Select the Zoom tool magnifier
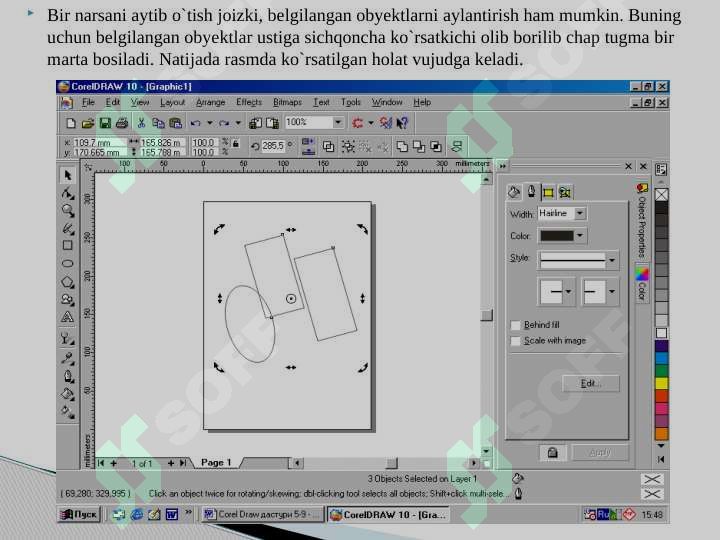The height and width of the screenshot is (540, 720). (x=68, y=210)
